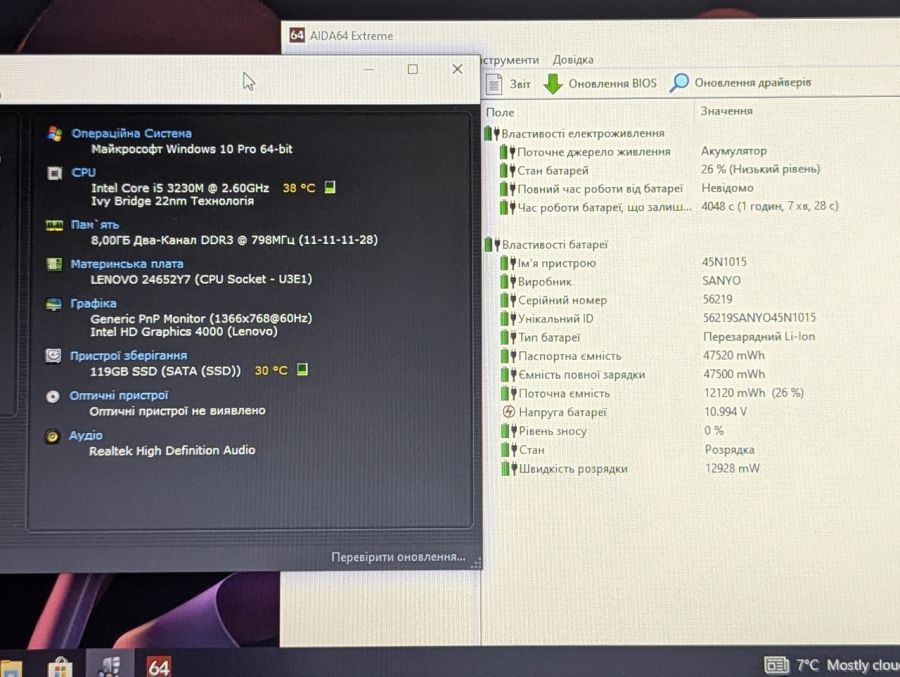Image resolution: width=900 pixels, height=677 pixels.
Task: Click the battery icon beside Унікальний ID
Action: (508, 319)
